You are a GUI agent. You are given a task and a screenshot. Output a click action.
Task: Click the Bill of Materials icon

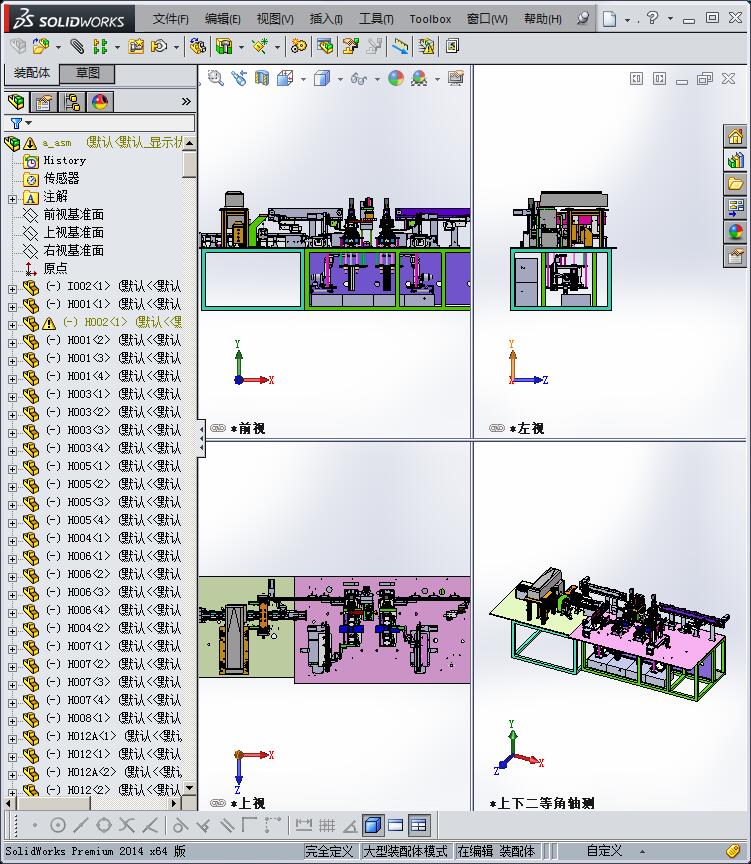(325, 46)
